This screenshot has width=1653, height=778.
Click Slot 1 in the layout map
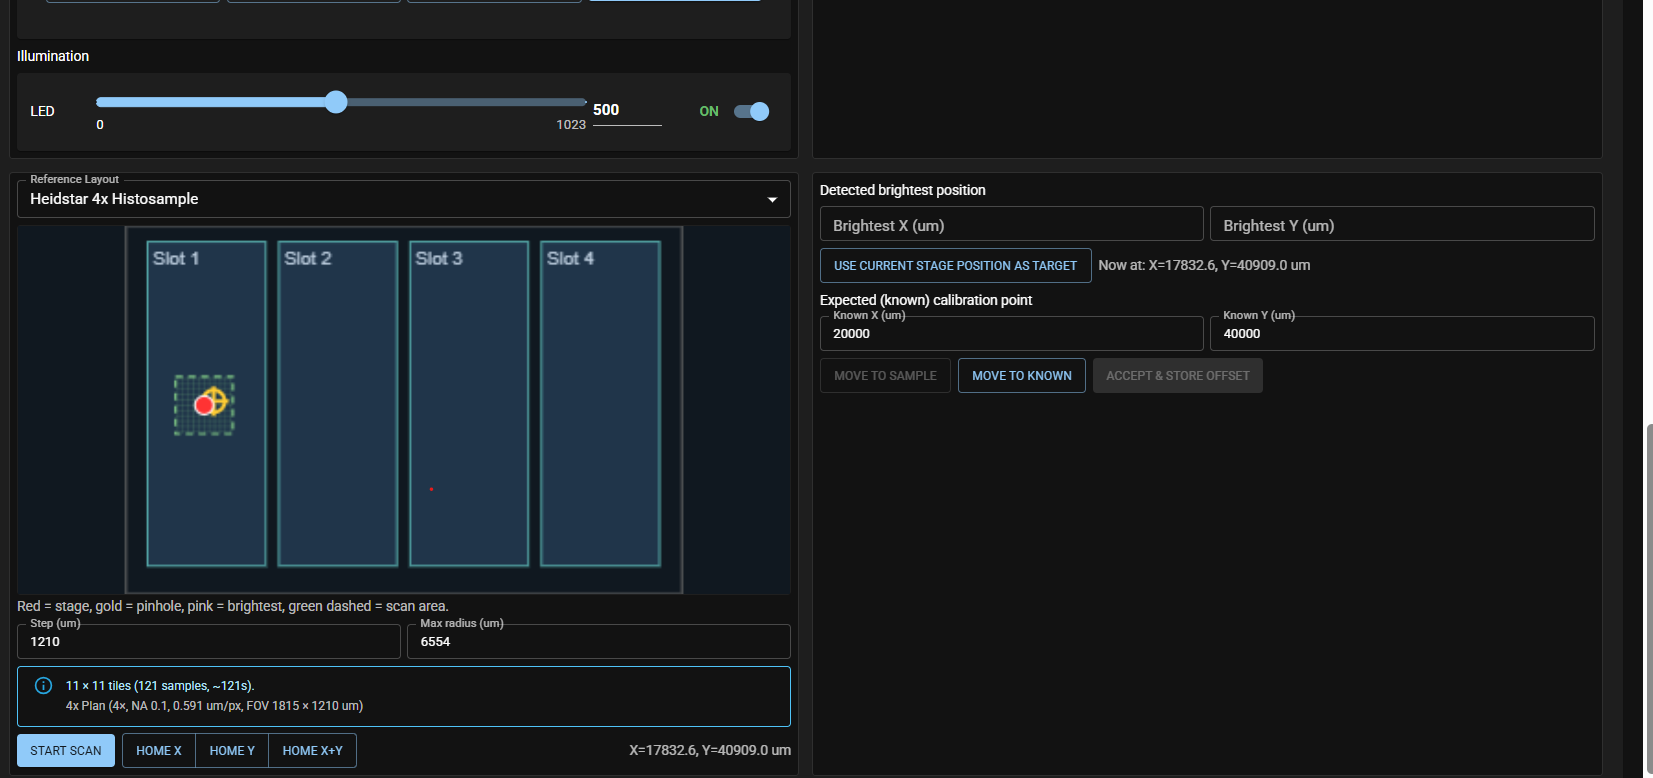[x=206, y=403]
